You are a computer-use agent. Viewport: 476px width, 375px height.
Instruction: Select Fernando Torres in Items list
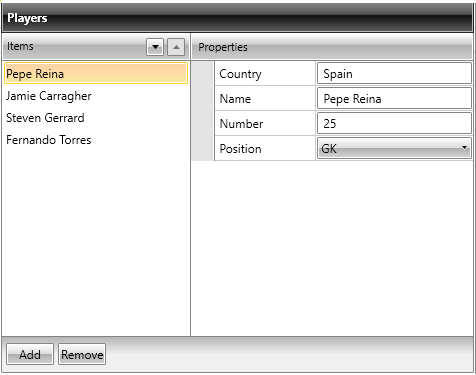(96, 140)
